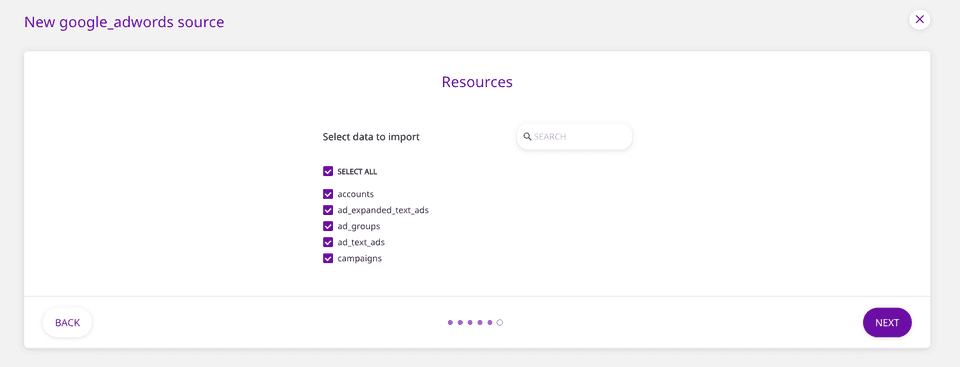Uncheck the SELECT ALL checkbox

(x=328, y=172)
